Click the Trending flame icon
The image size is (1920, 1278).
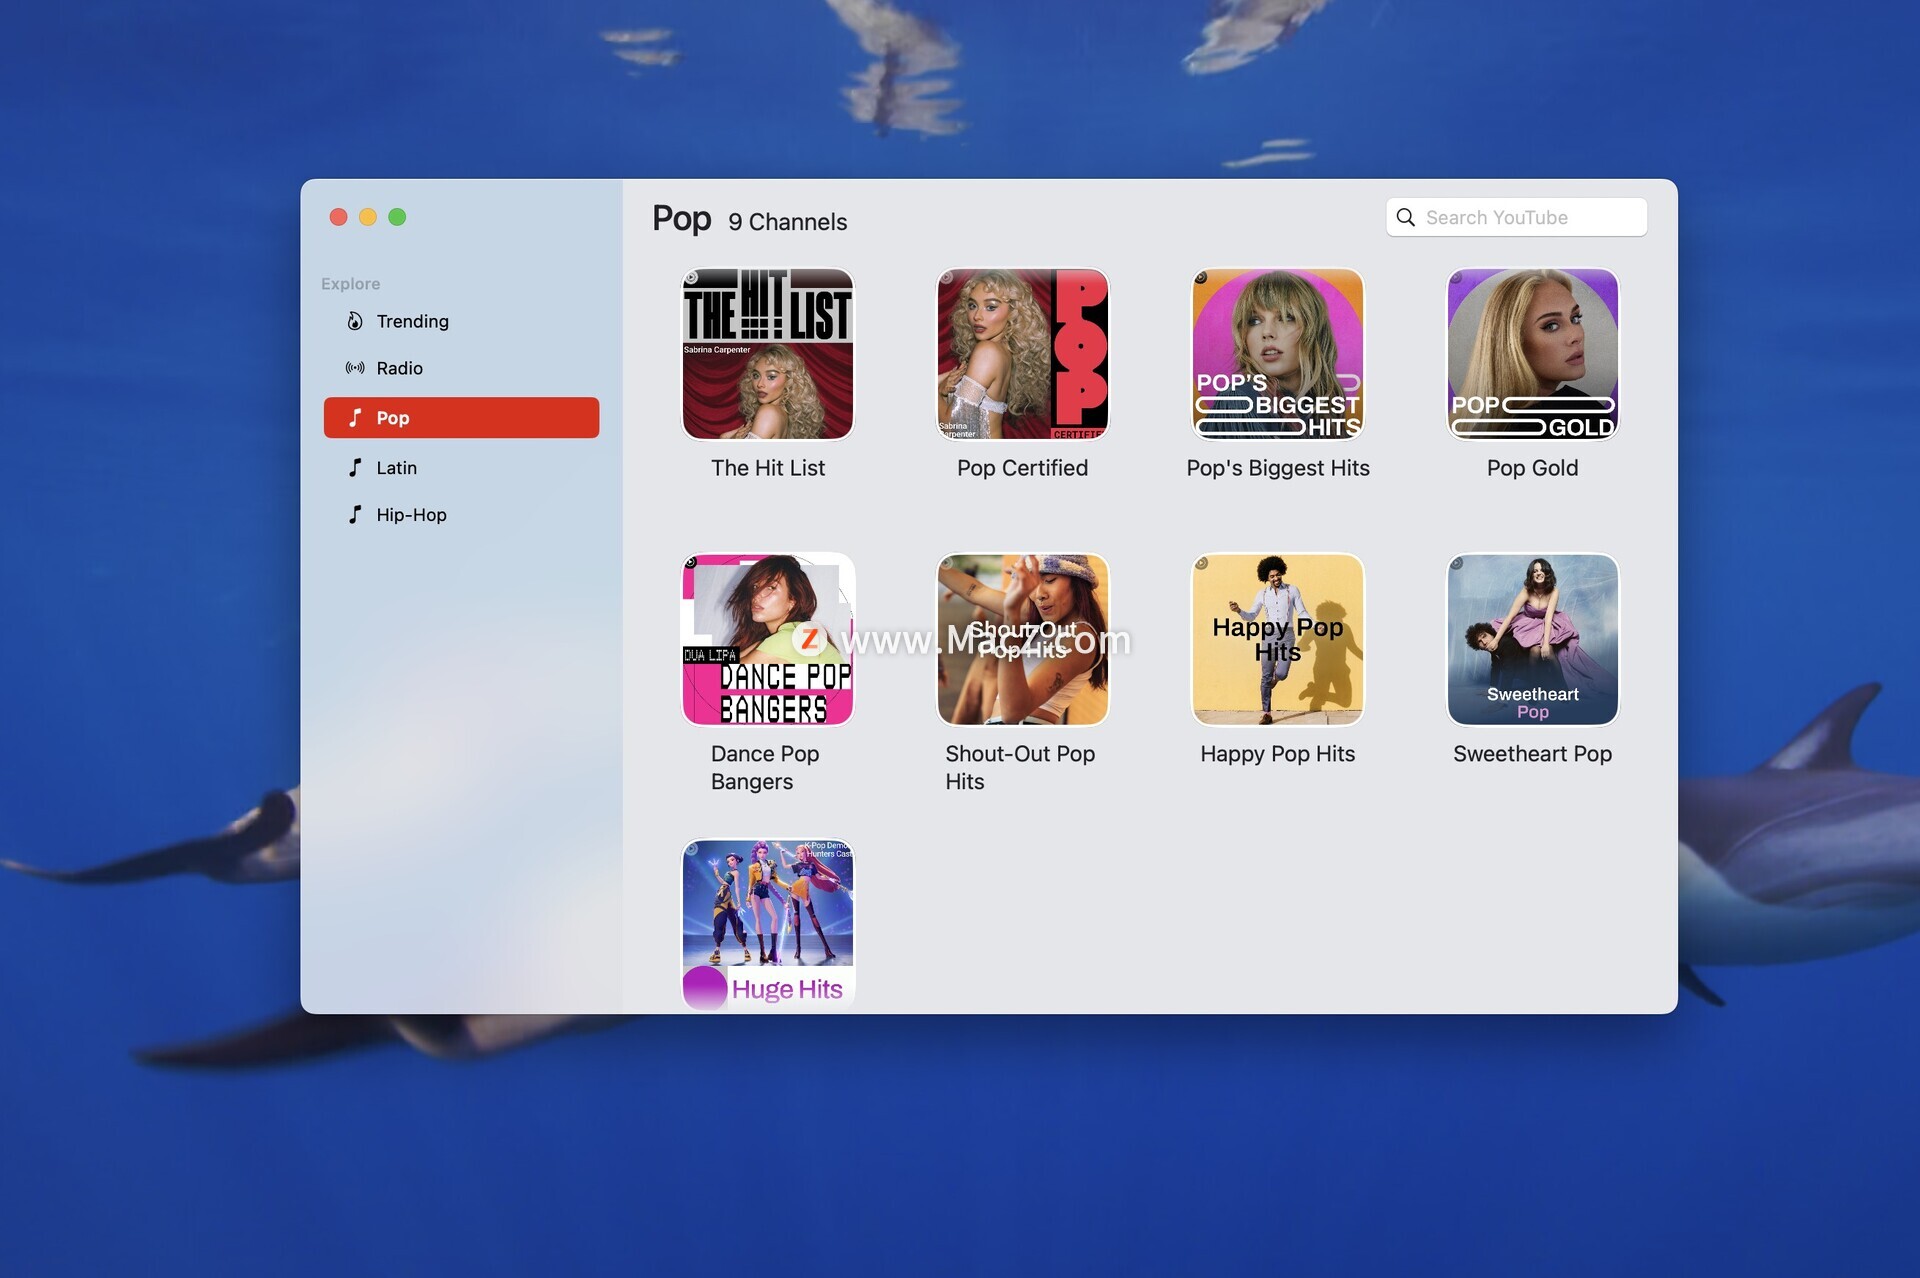pyautogui.click(x=355, y=321)
